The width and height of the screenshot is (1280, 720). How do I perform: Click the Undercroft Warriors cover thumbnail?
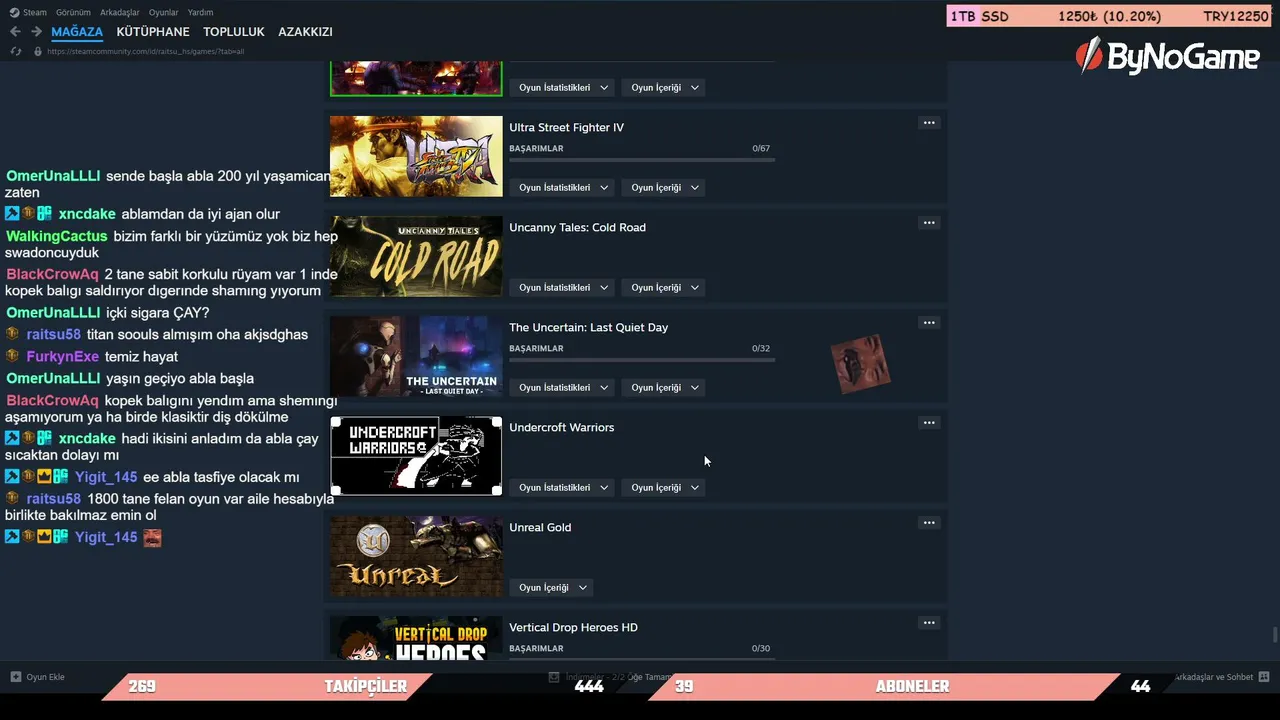(x=416, y=456)
